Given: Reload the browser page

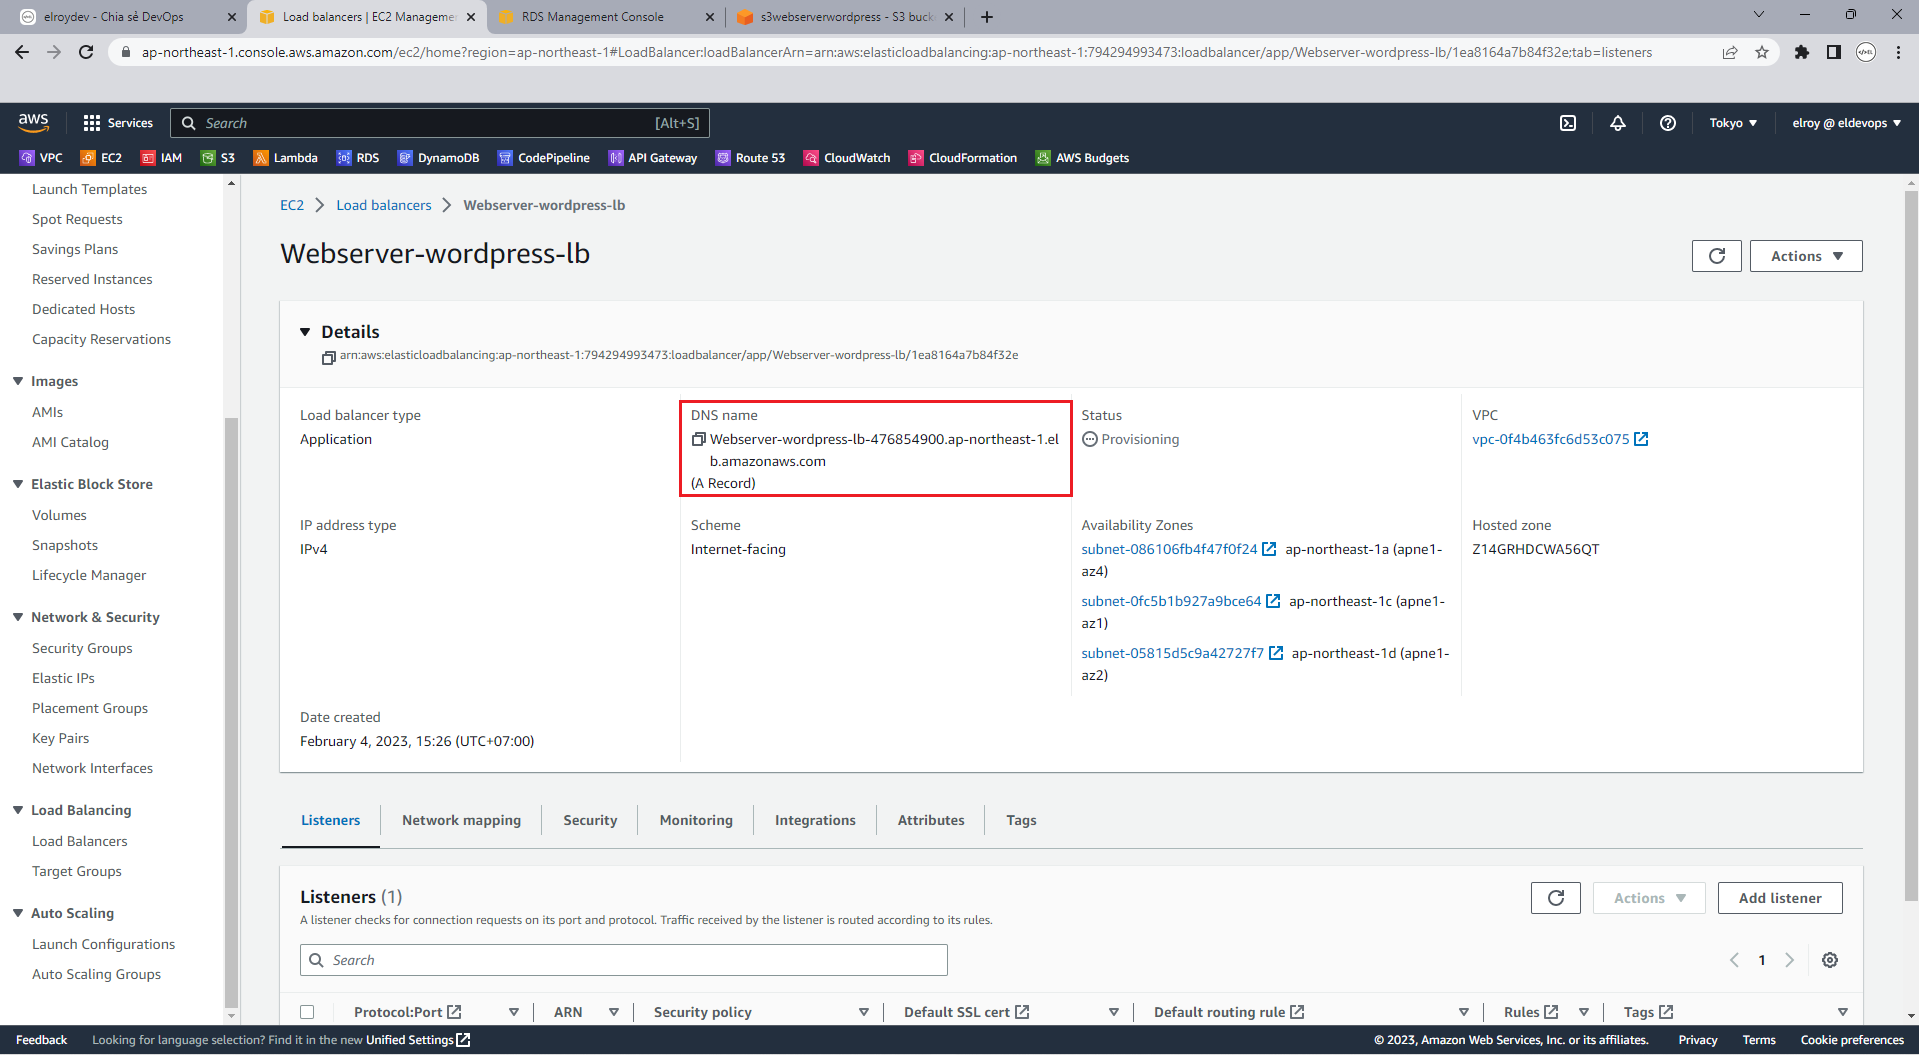Looking at the screenshot, I should click(x=86, y=52).
